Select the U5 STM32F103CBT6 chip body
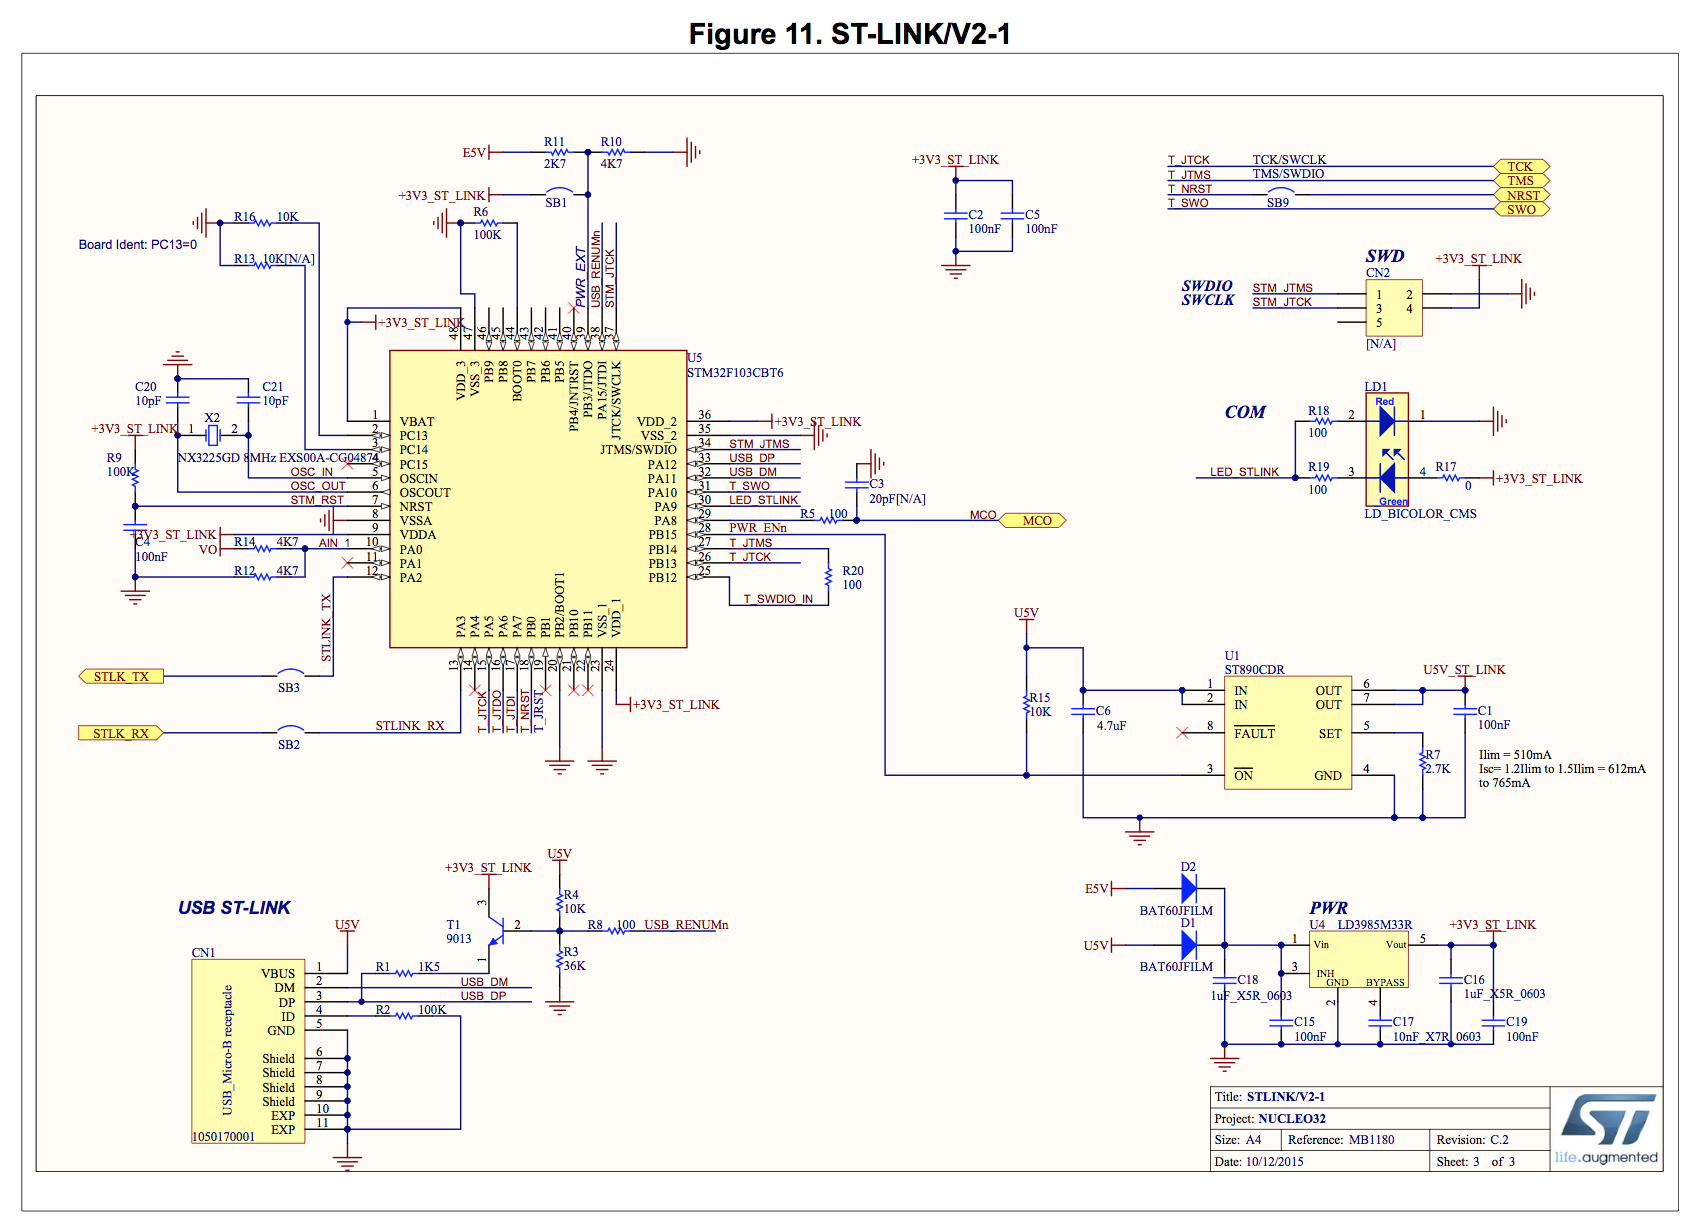 click(x=538, y=499)
